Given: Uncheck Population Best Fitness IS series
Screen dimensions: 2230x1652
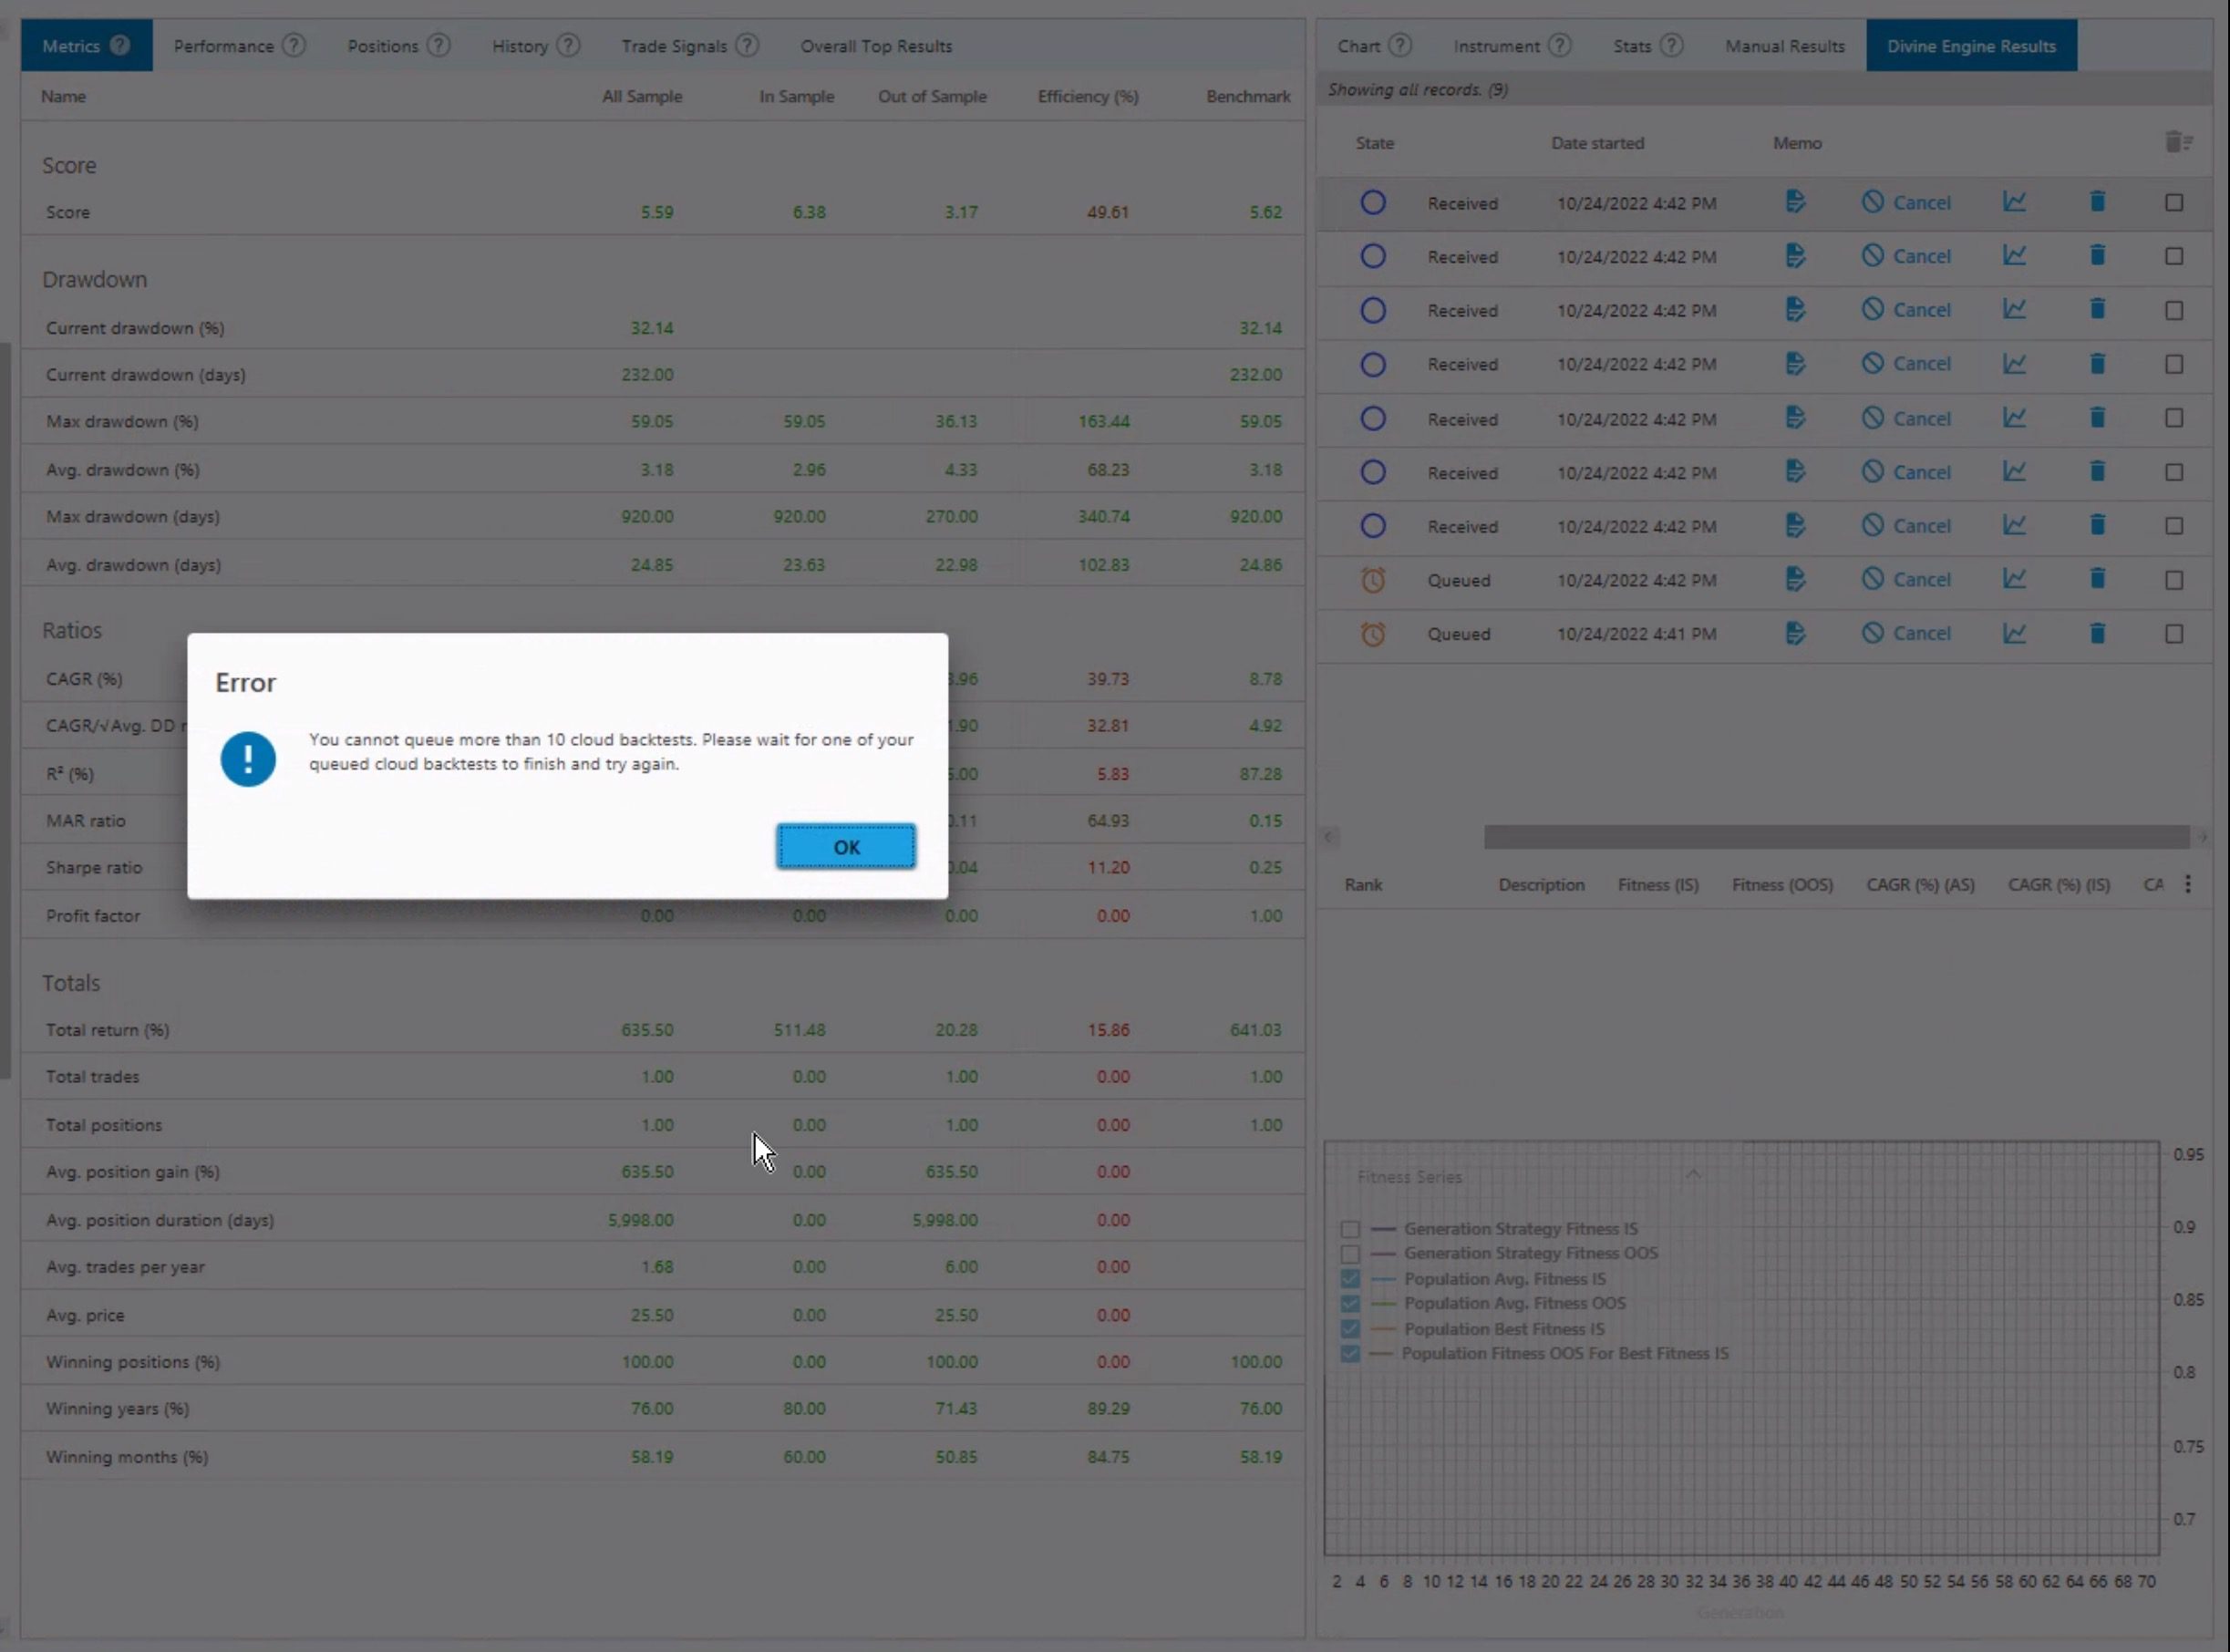Looking at the screenshot, I should (x=1350, y=1329).
